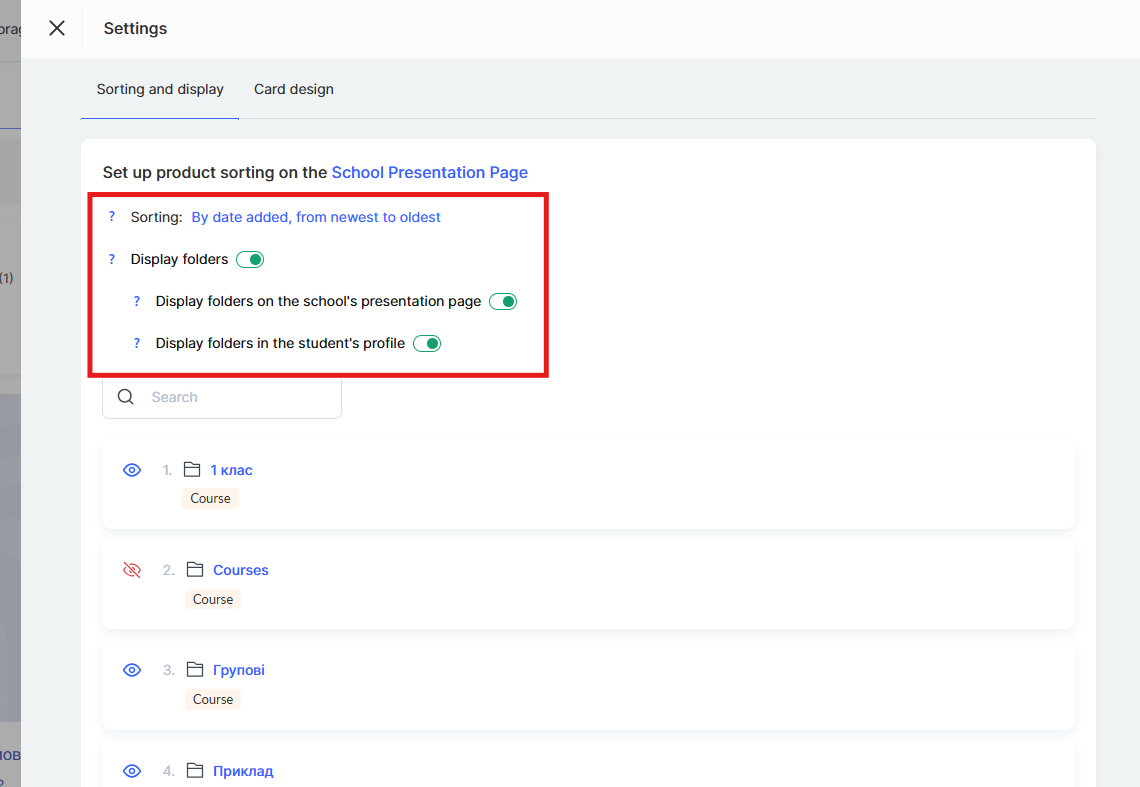This screenshot has width=1140, height=787.
Task: Toggle Display folders switch off
Action: [250, 259]
